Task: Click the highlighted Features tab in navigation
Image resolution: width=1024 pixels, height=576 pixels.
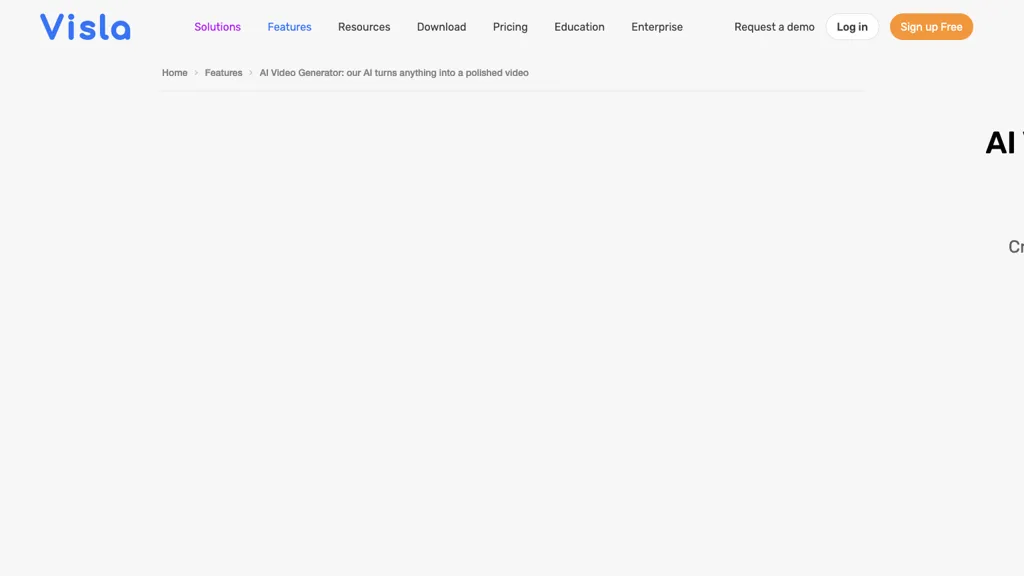Action: [289, 27]
